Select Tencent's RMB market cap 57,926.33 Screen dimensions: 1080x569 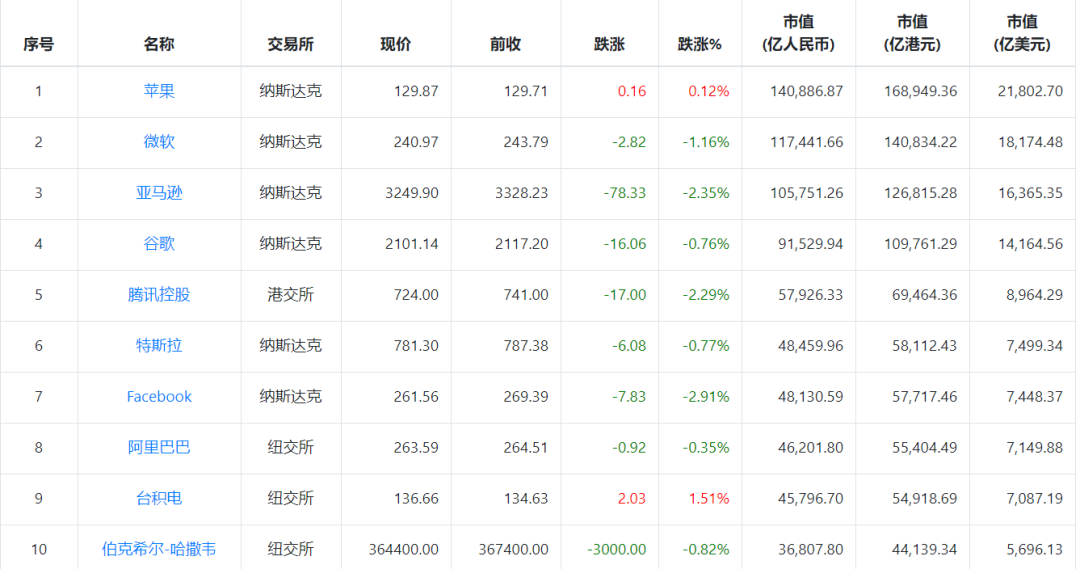[x=811, y=295]
